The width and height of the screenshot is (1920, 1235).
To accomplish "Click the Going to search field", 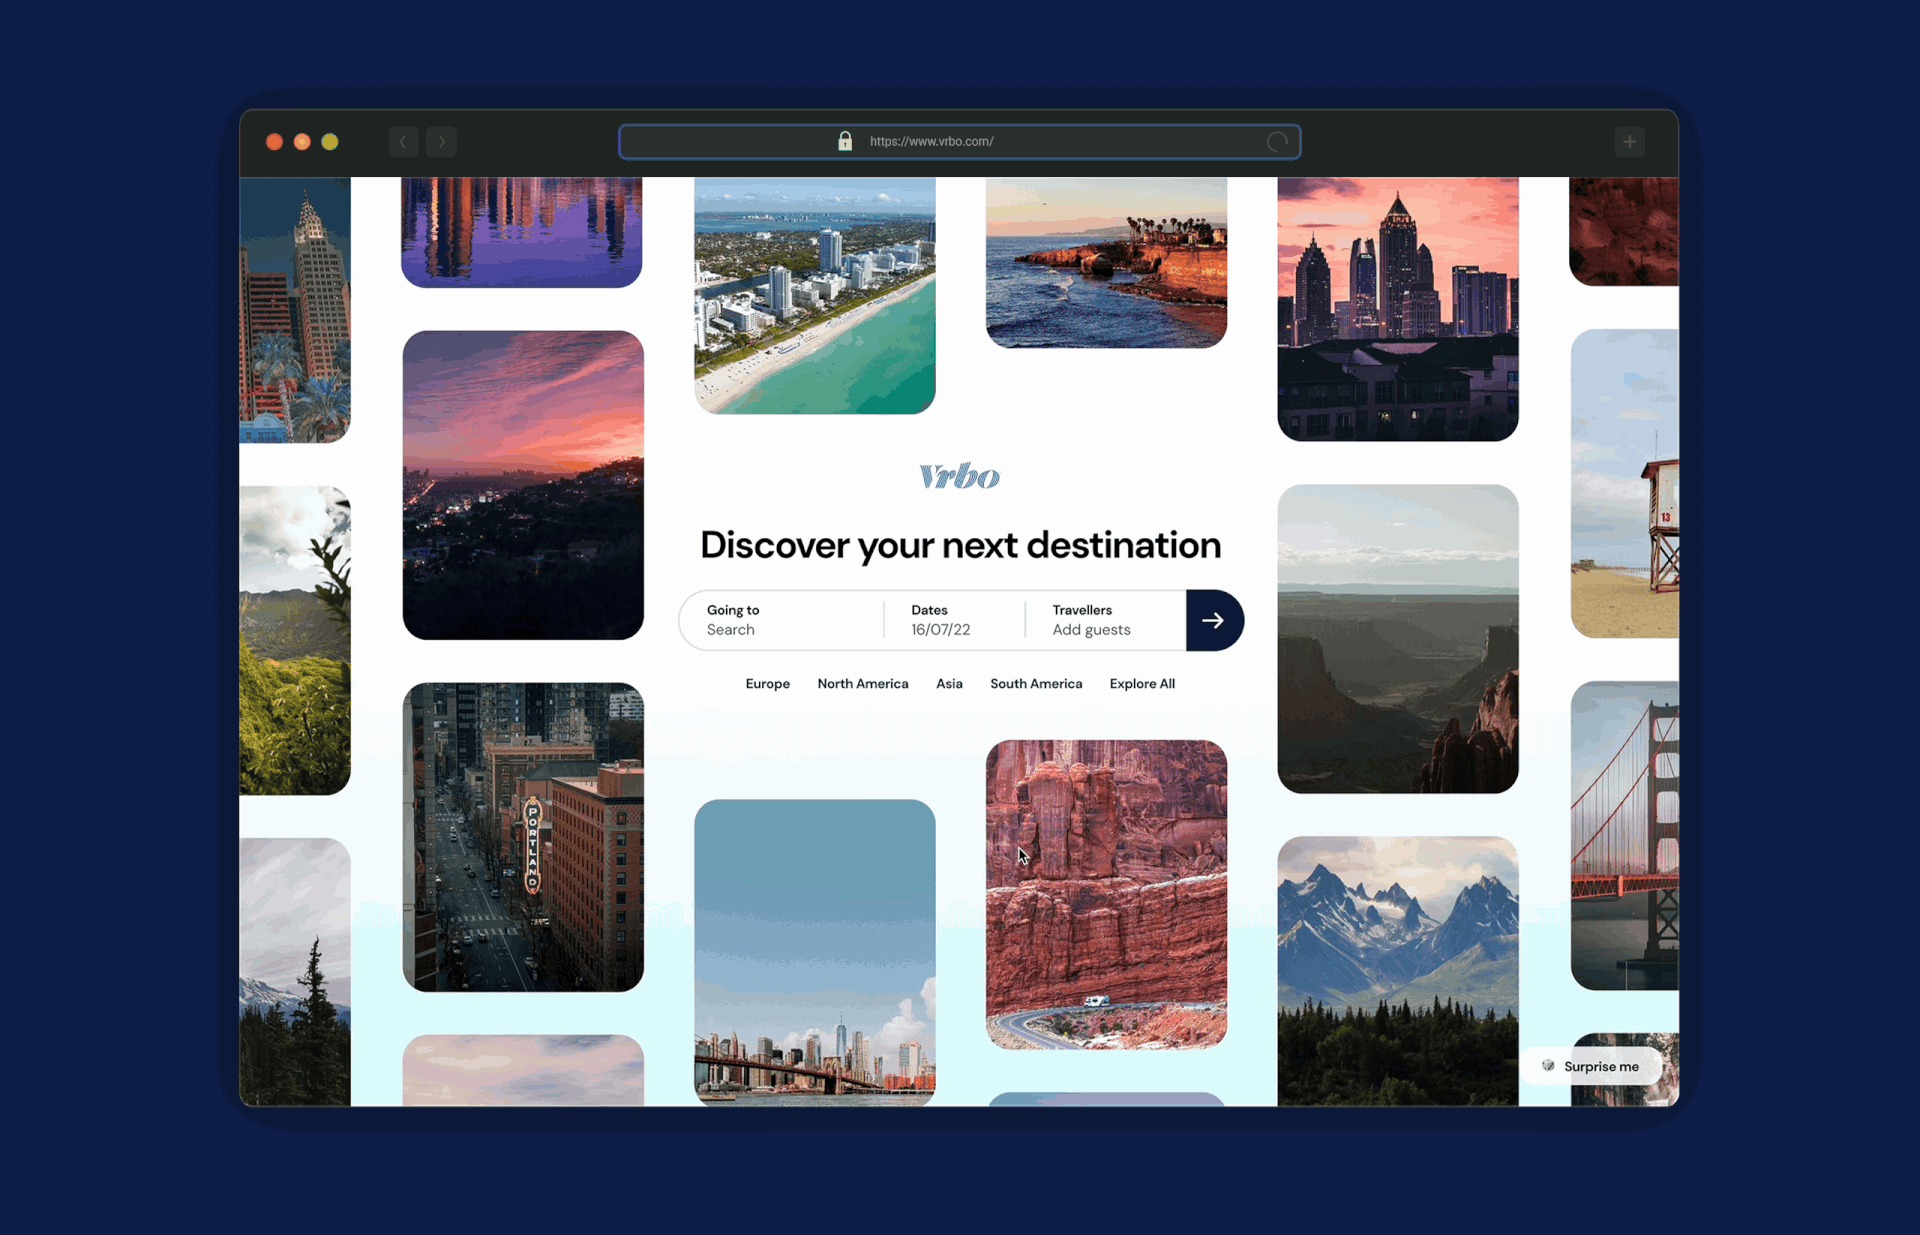I will [780, 620].
